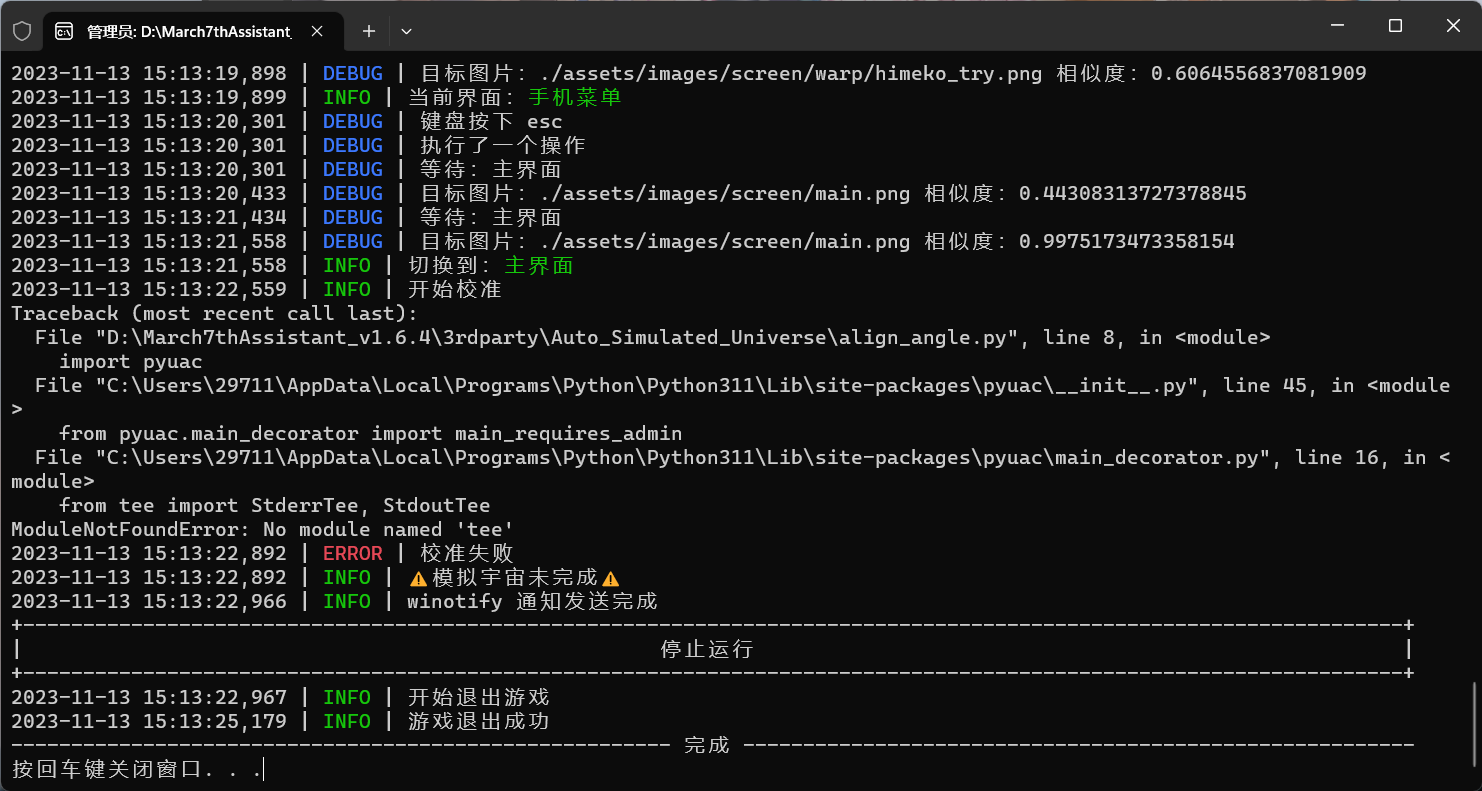Screen dimensions: 1482x791
Task: Open a new terminal tab with the plus button
Action: (x=368, y=31)
